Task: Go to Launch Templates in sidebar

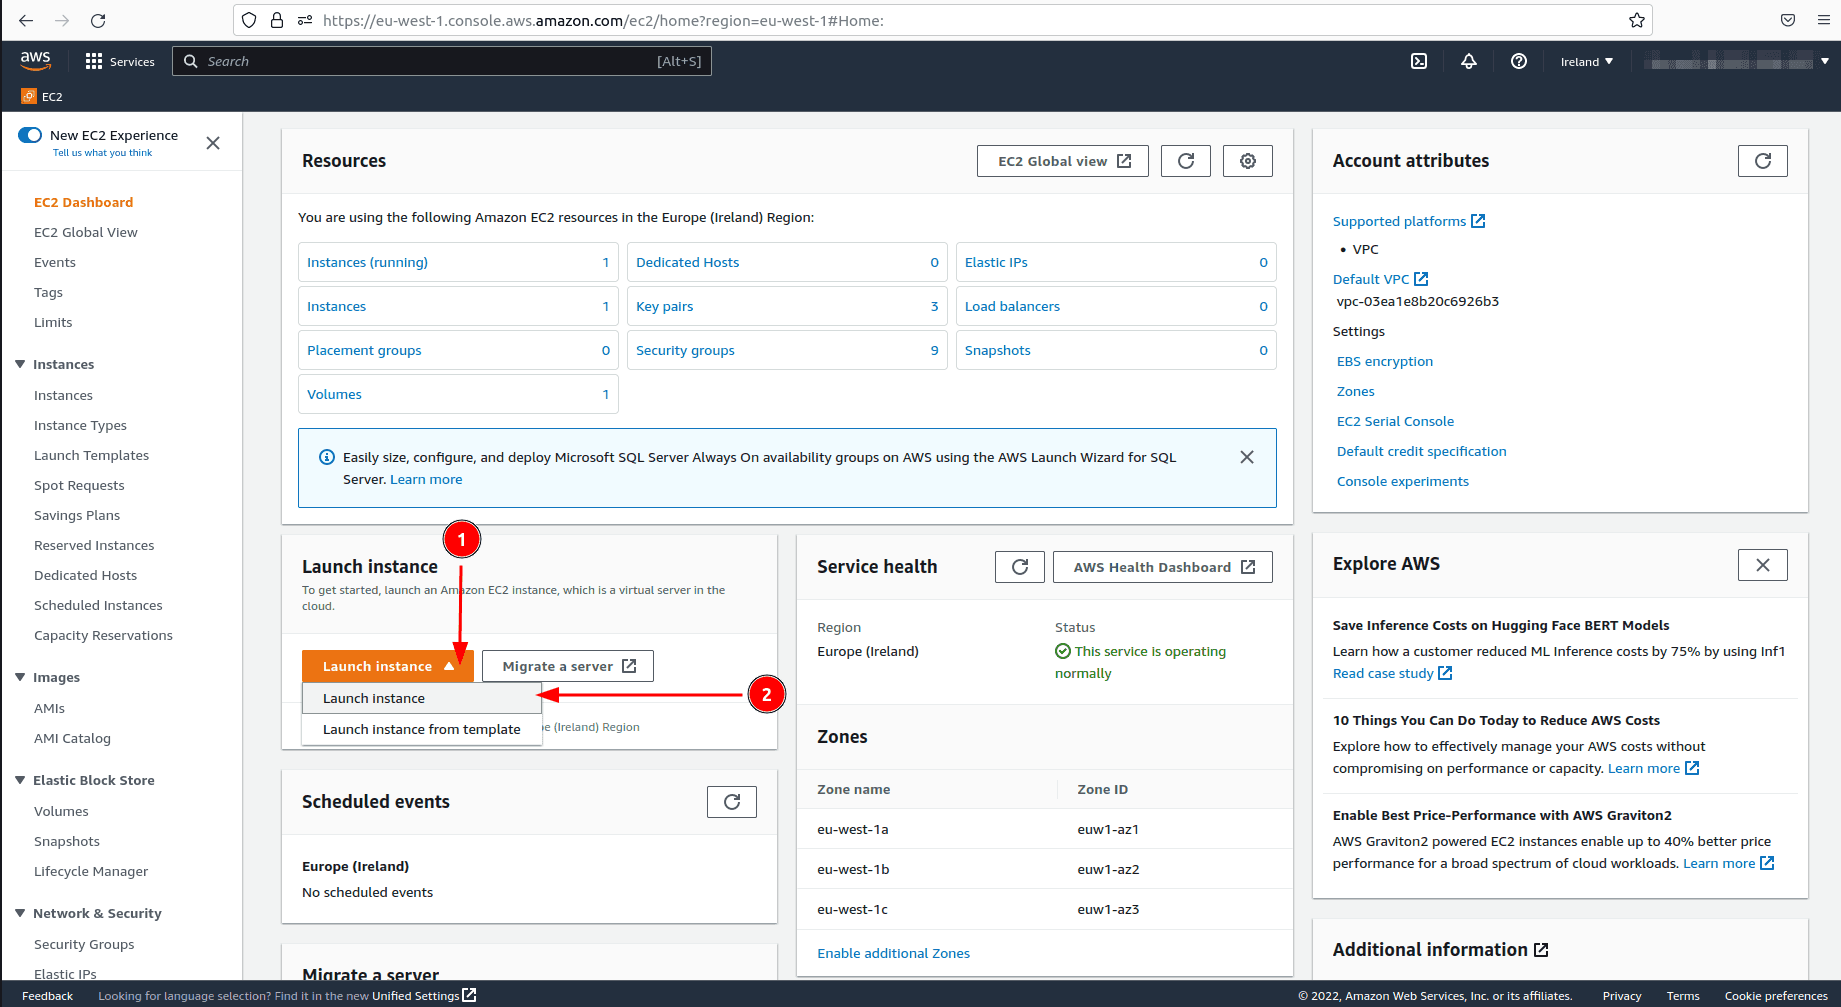Action: [91, 455]
